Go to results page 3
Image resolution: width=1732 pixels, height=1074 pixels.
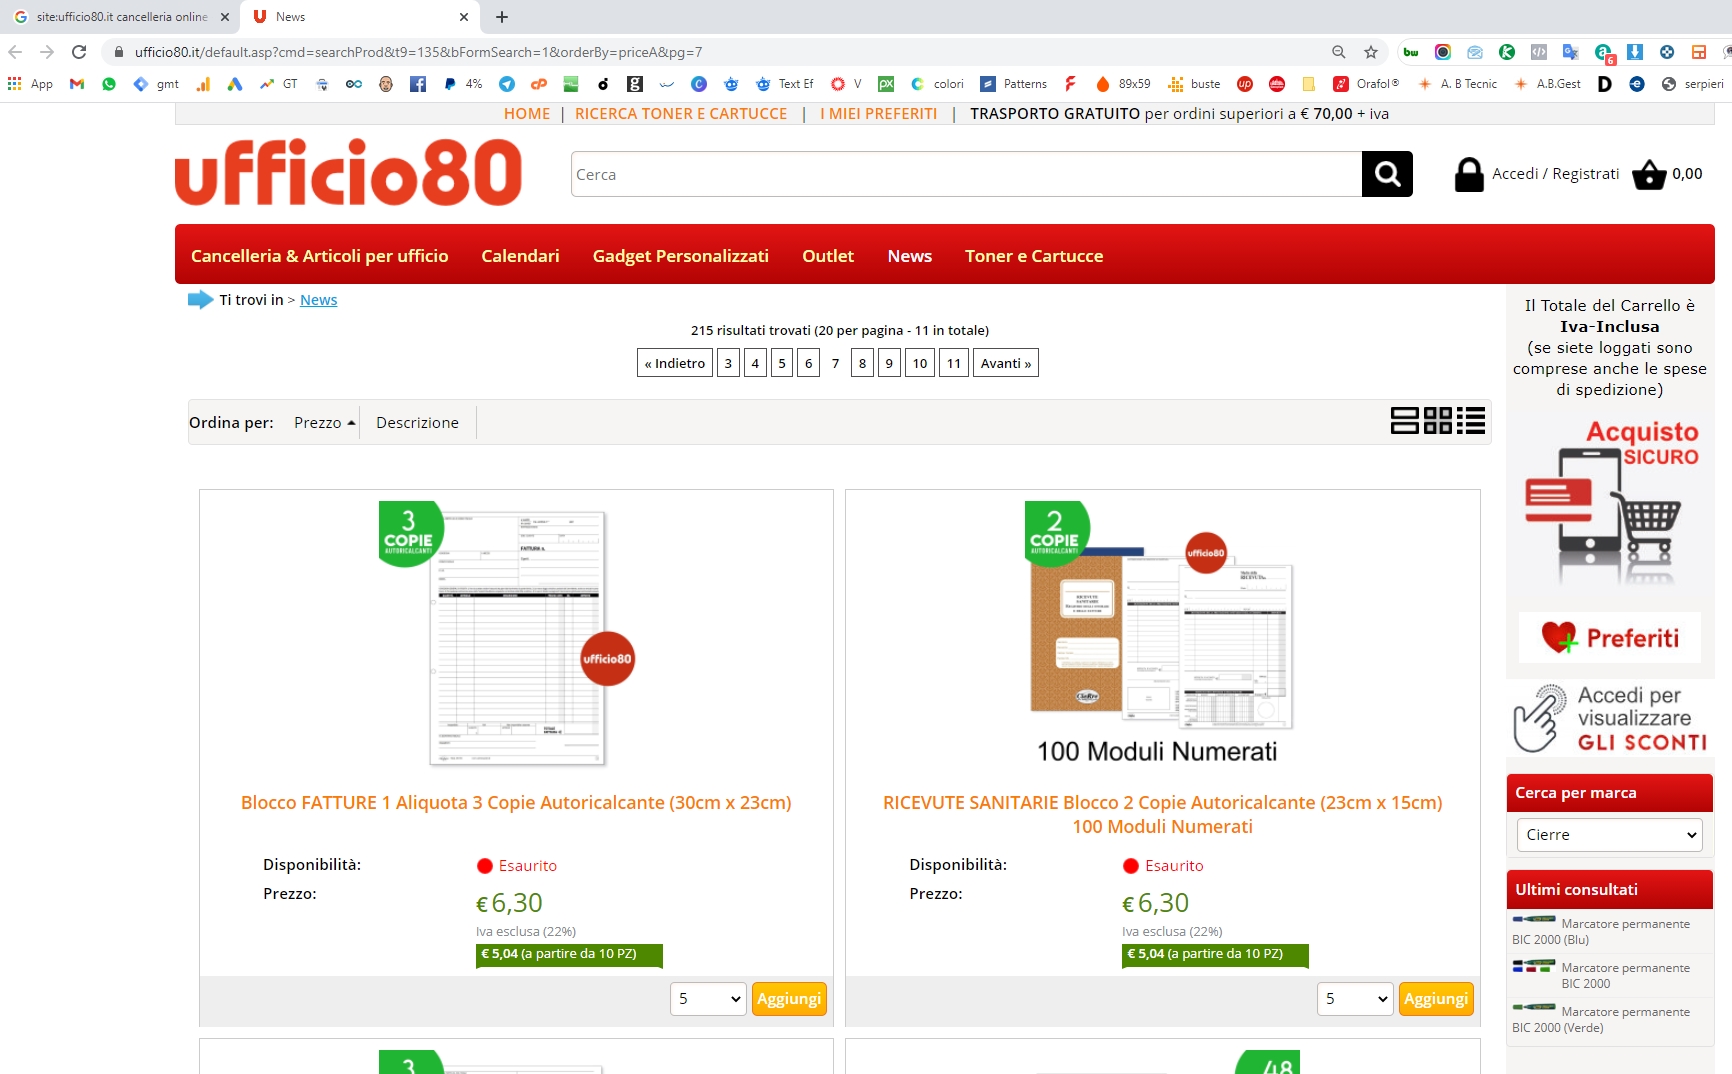(x=728, y=363)
